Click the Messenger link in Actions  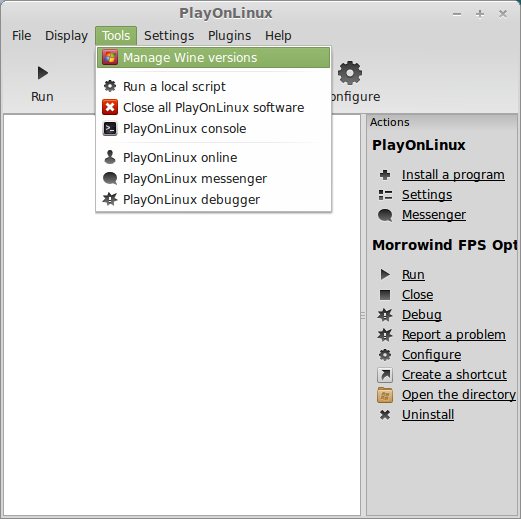(434, 215)
